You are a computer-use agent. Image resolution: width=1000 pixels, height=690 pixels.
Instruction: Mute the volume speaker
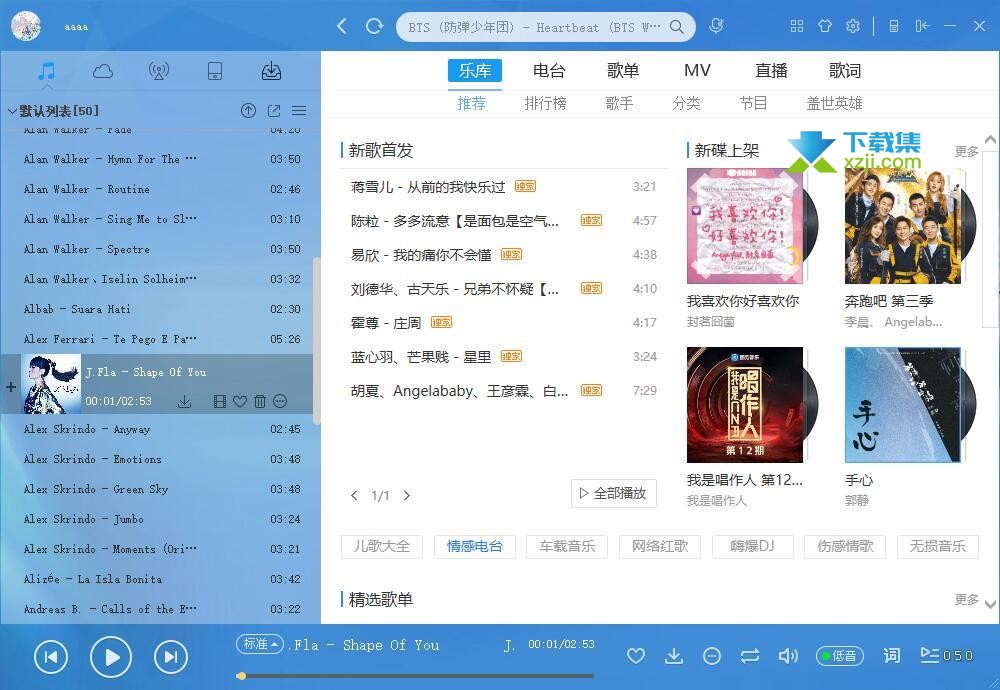788,656
